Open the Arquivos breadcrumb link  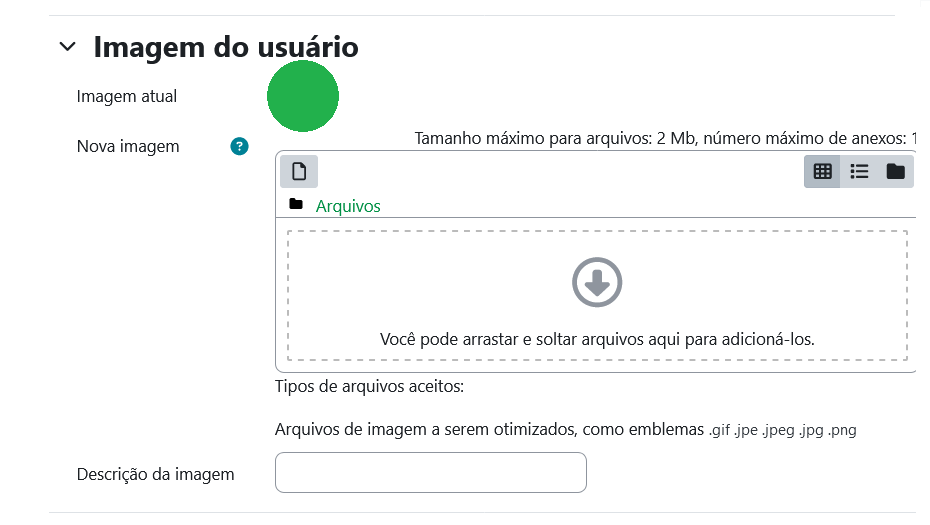click(348, 206)
